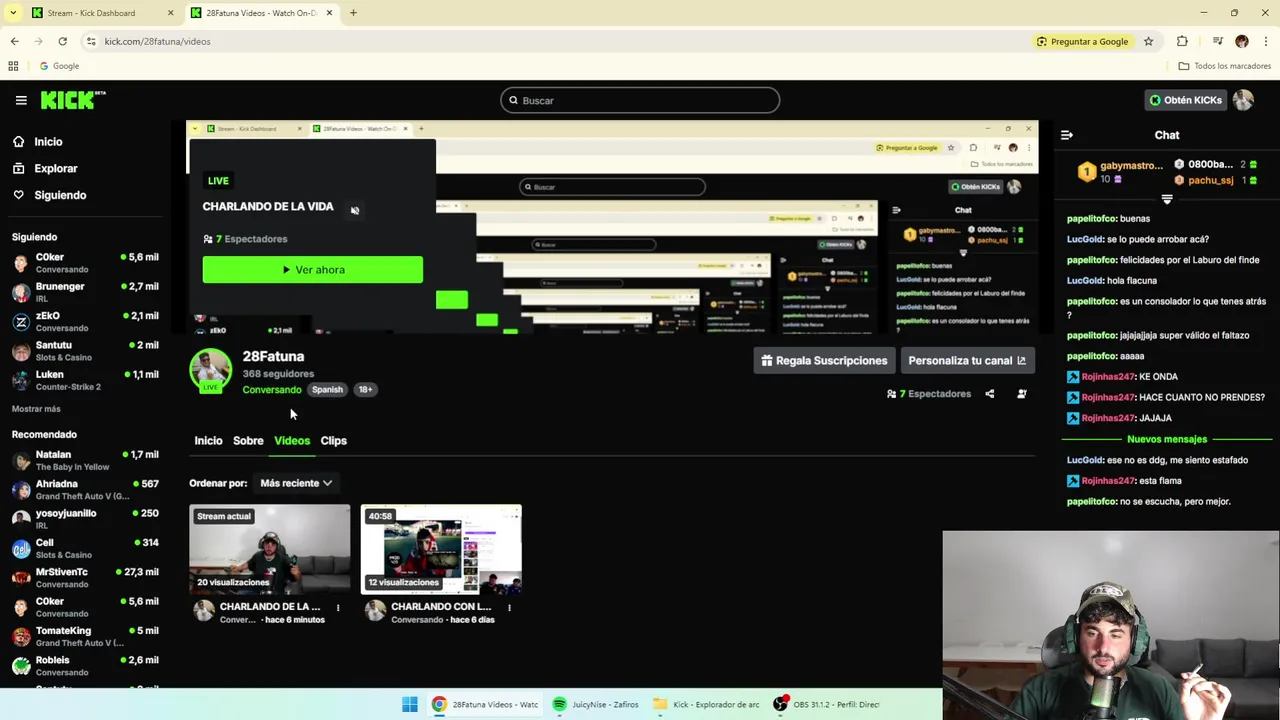Image resolution: width=1280 pixels, height=720 pixels.
Task: Go to Inicio in sidebar
Action: (48, 142)
